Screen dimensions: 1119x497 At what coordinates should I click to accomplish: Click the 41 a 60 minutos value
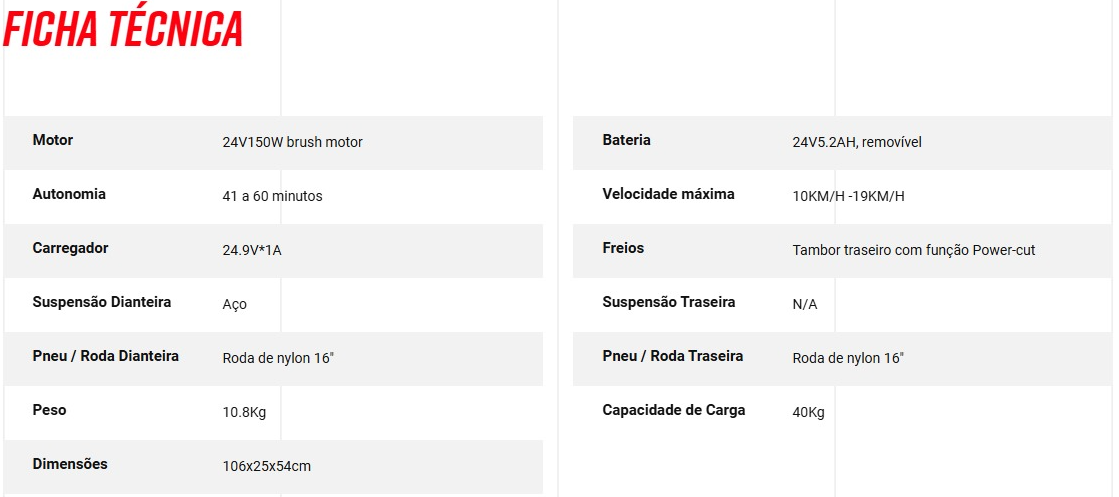click(x=273, y=196)
